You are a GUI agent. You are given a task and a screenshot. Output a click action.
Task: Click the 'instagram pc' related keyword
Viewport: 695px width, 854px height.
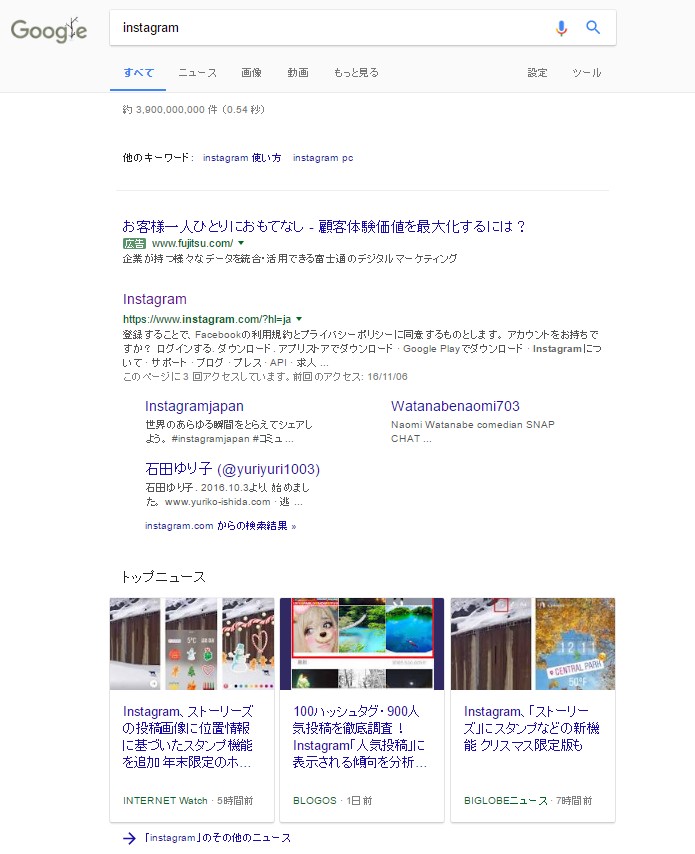click(x=323, y=157)
